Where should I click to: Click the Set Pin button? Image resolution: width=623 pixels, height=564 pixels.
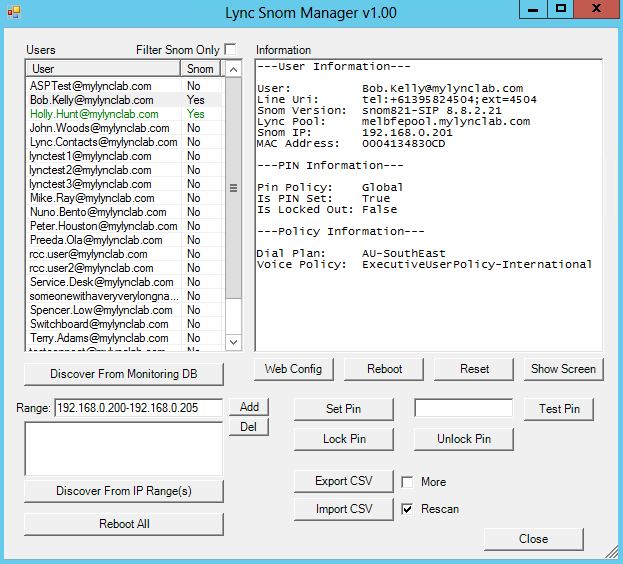[344, 409]
